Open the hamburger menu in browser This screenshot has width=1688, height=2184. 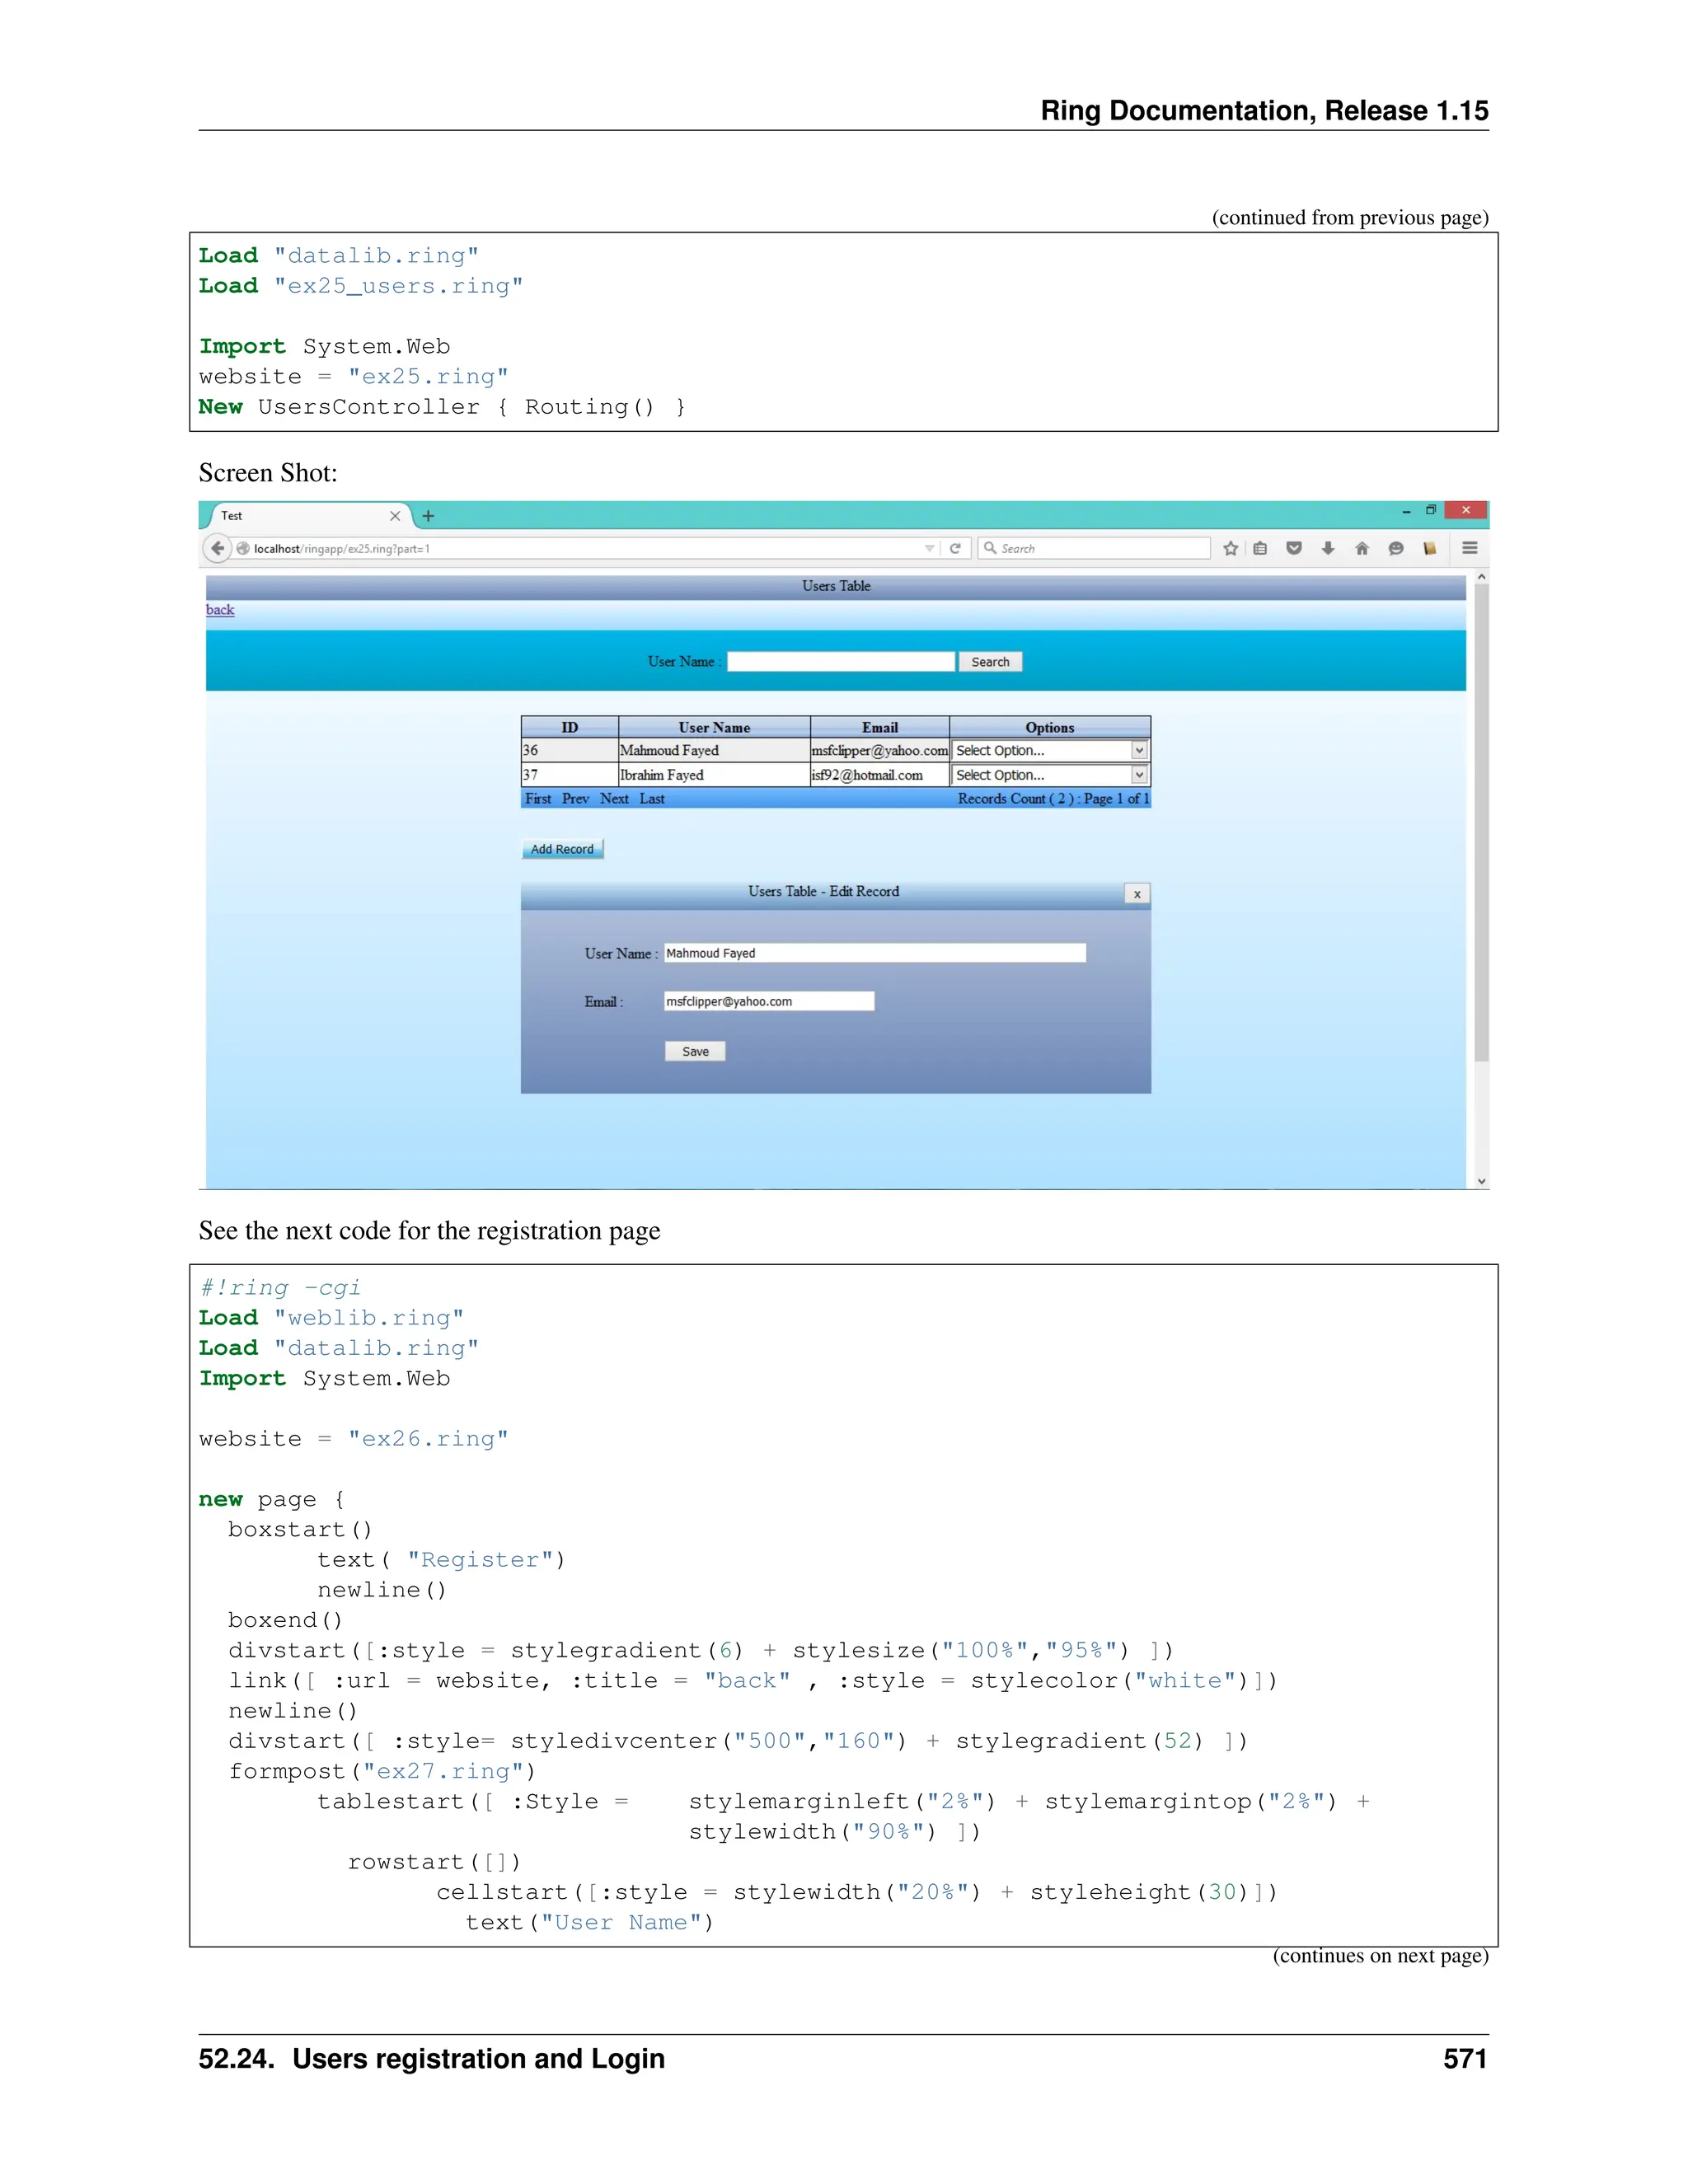coord(1470,548)
